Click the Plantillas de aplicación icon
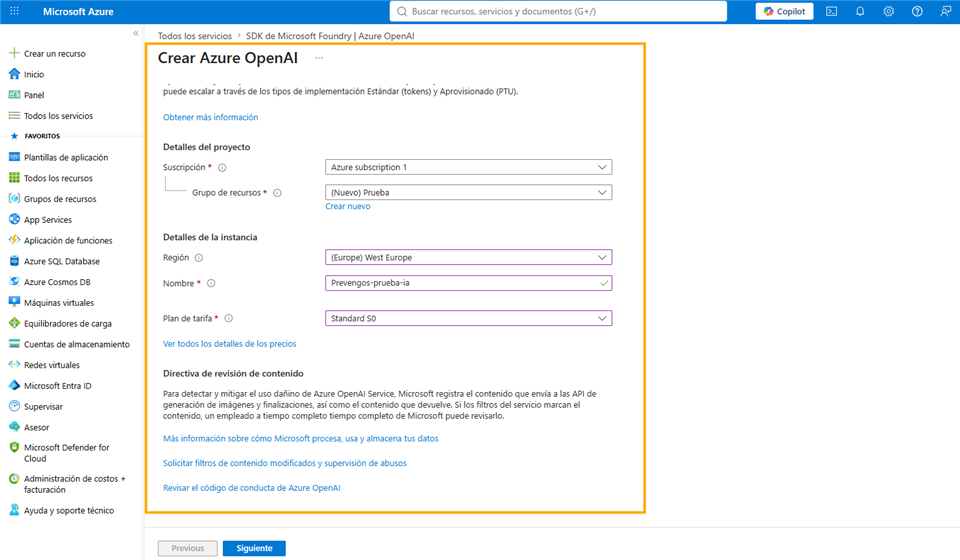This screenshot has height=560, width=960. [x=14, y=157]
